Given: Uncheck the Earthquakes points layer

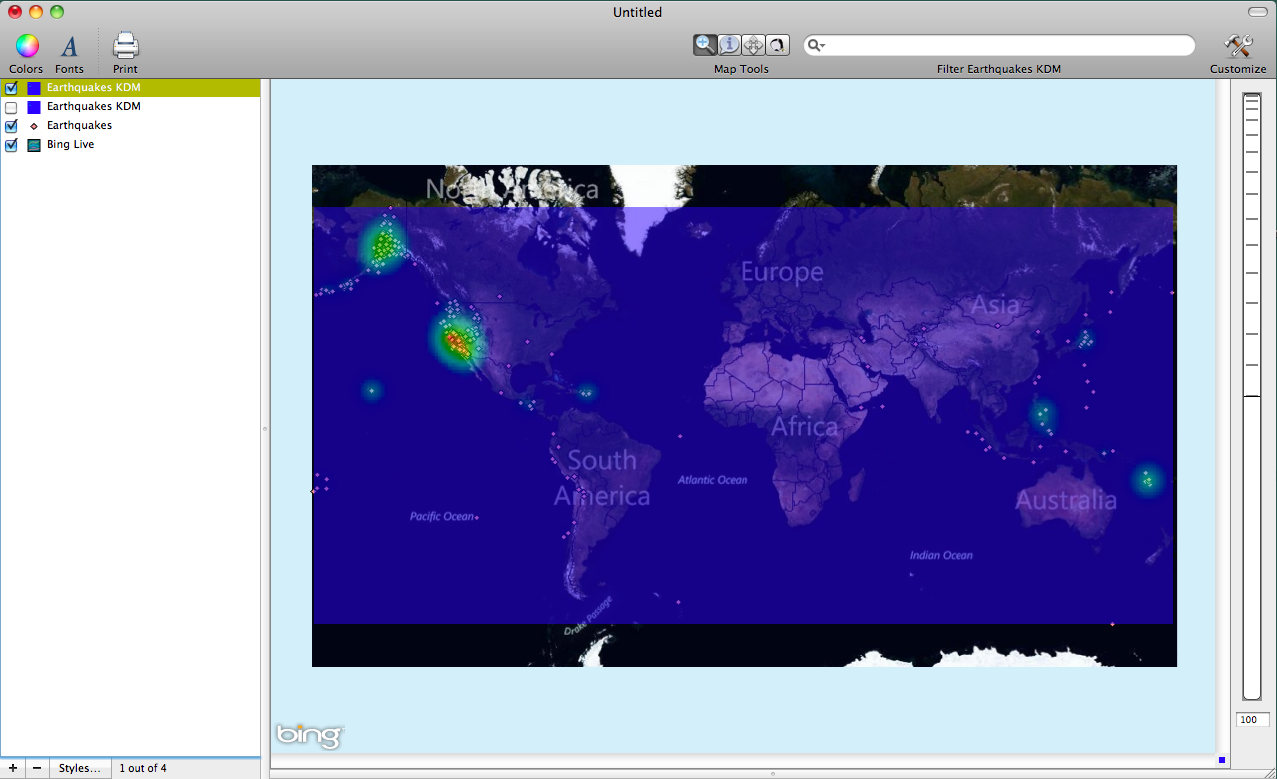Looking at the screenshot, I should [12, 126].
